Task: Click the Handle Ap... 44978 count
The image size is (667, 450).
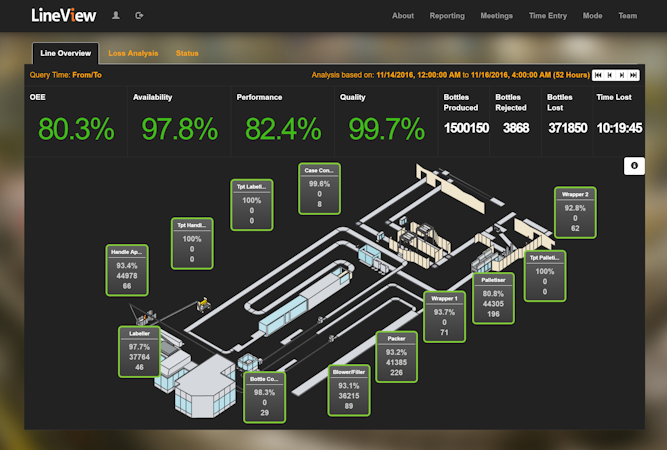Action: point(127,276)
